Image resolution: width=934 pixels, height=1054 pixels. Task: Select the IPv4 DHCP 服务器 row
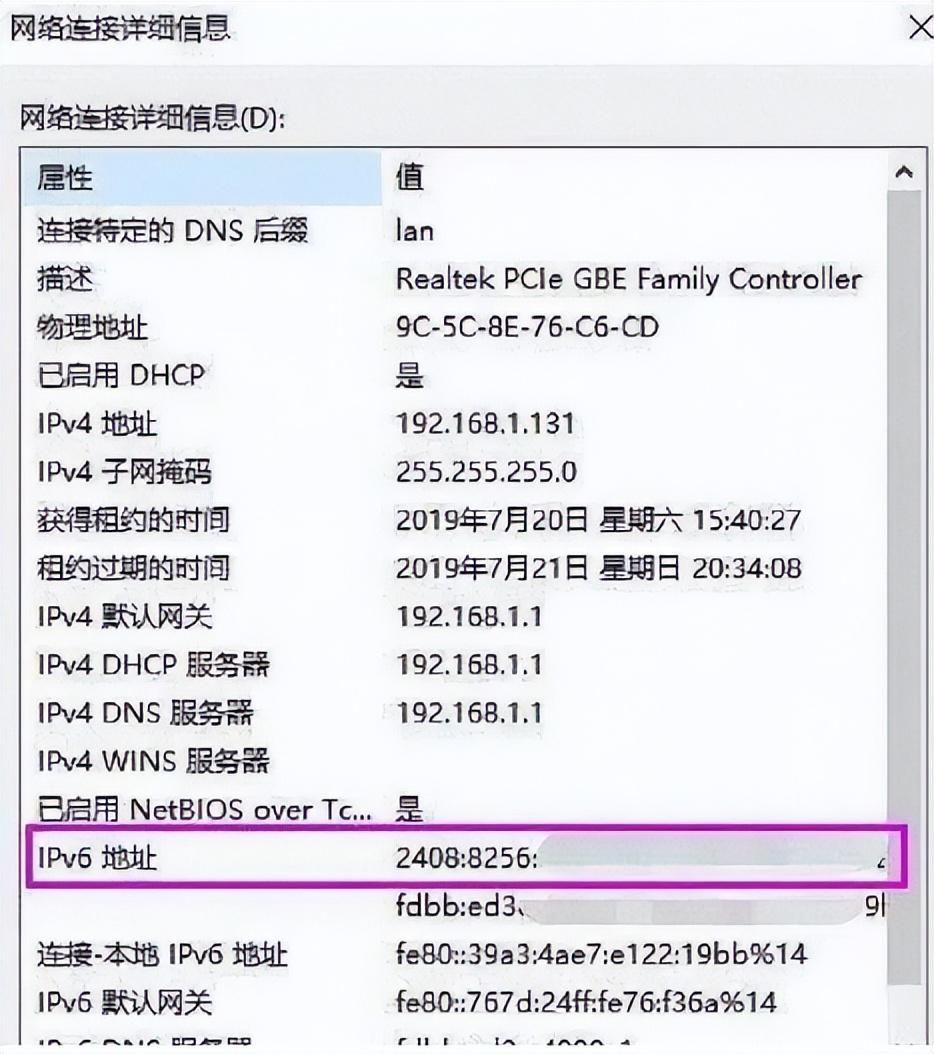click(455, 665)
